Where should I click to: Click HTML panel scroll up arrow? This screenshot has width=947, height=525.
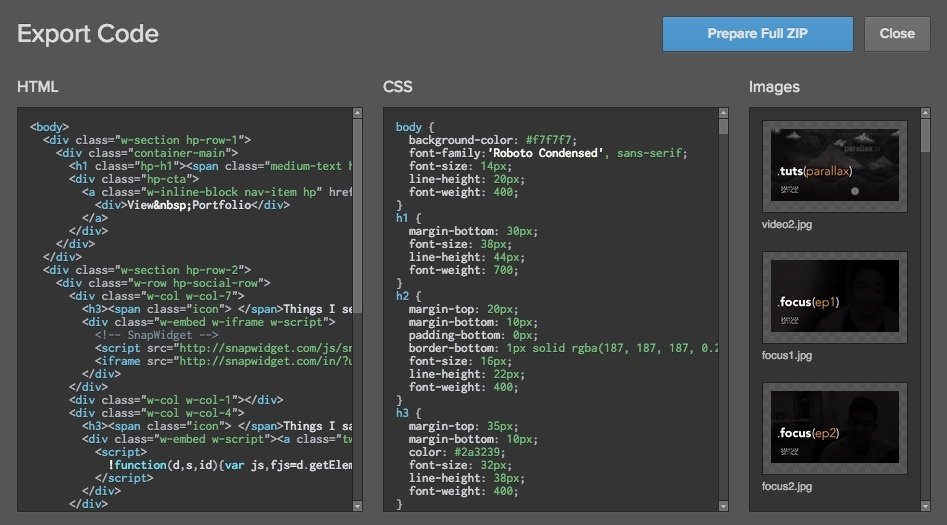tap(358, 113)
